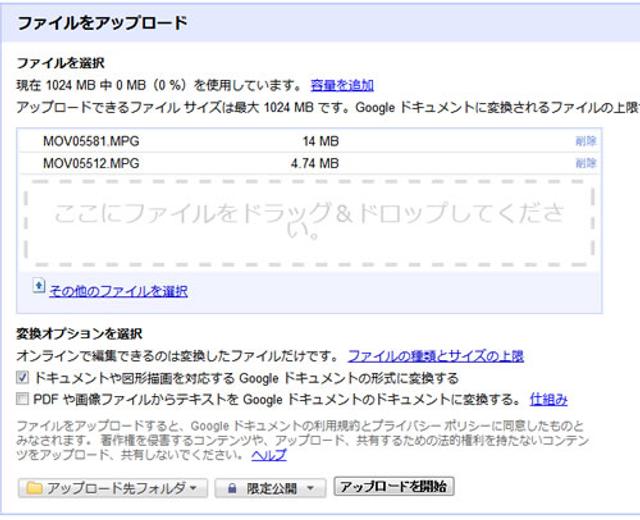Click その他のファイルを選択 link
This screenshot has height=520, width=640.
click(x=118, y=291)
